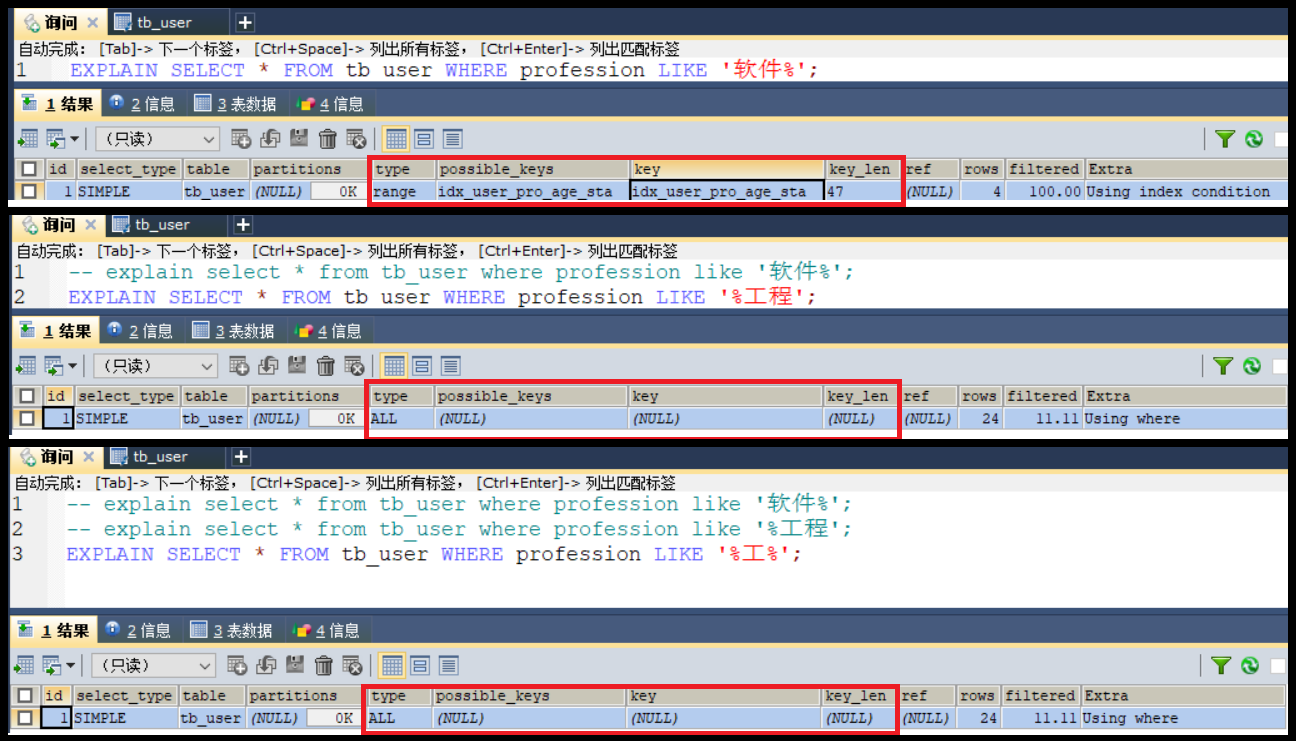
Task: Tick the row checkbox in bottom panel result
Action: 25,717
